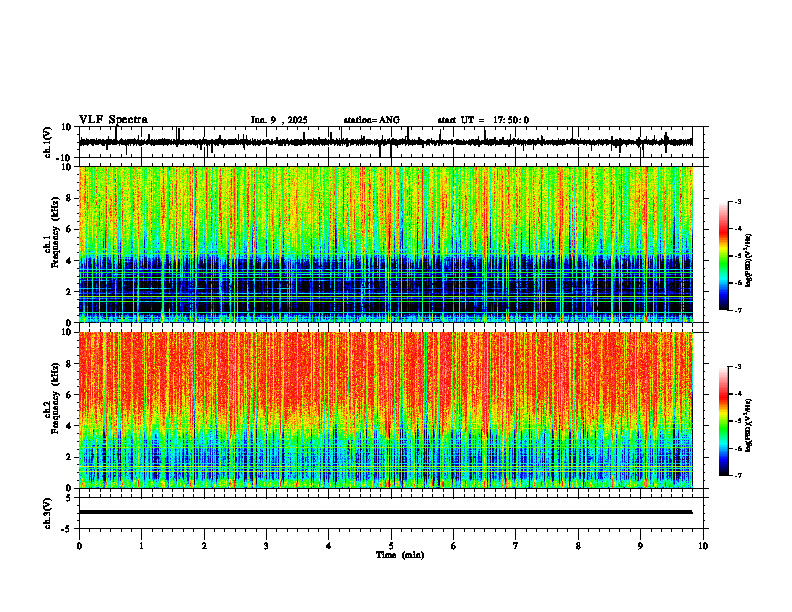Click the "VLF Spectra" plot title
Image resolution: width=792 pixels, height=612 pixels.
[x=113, y=119]
